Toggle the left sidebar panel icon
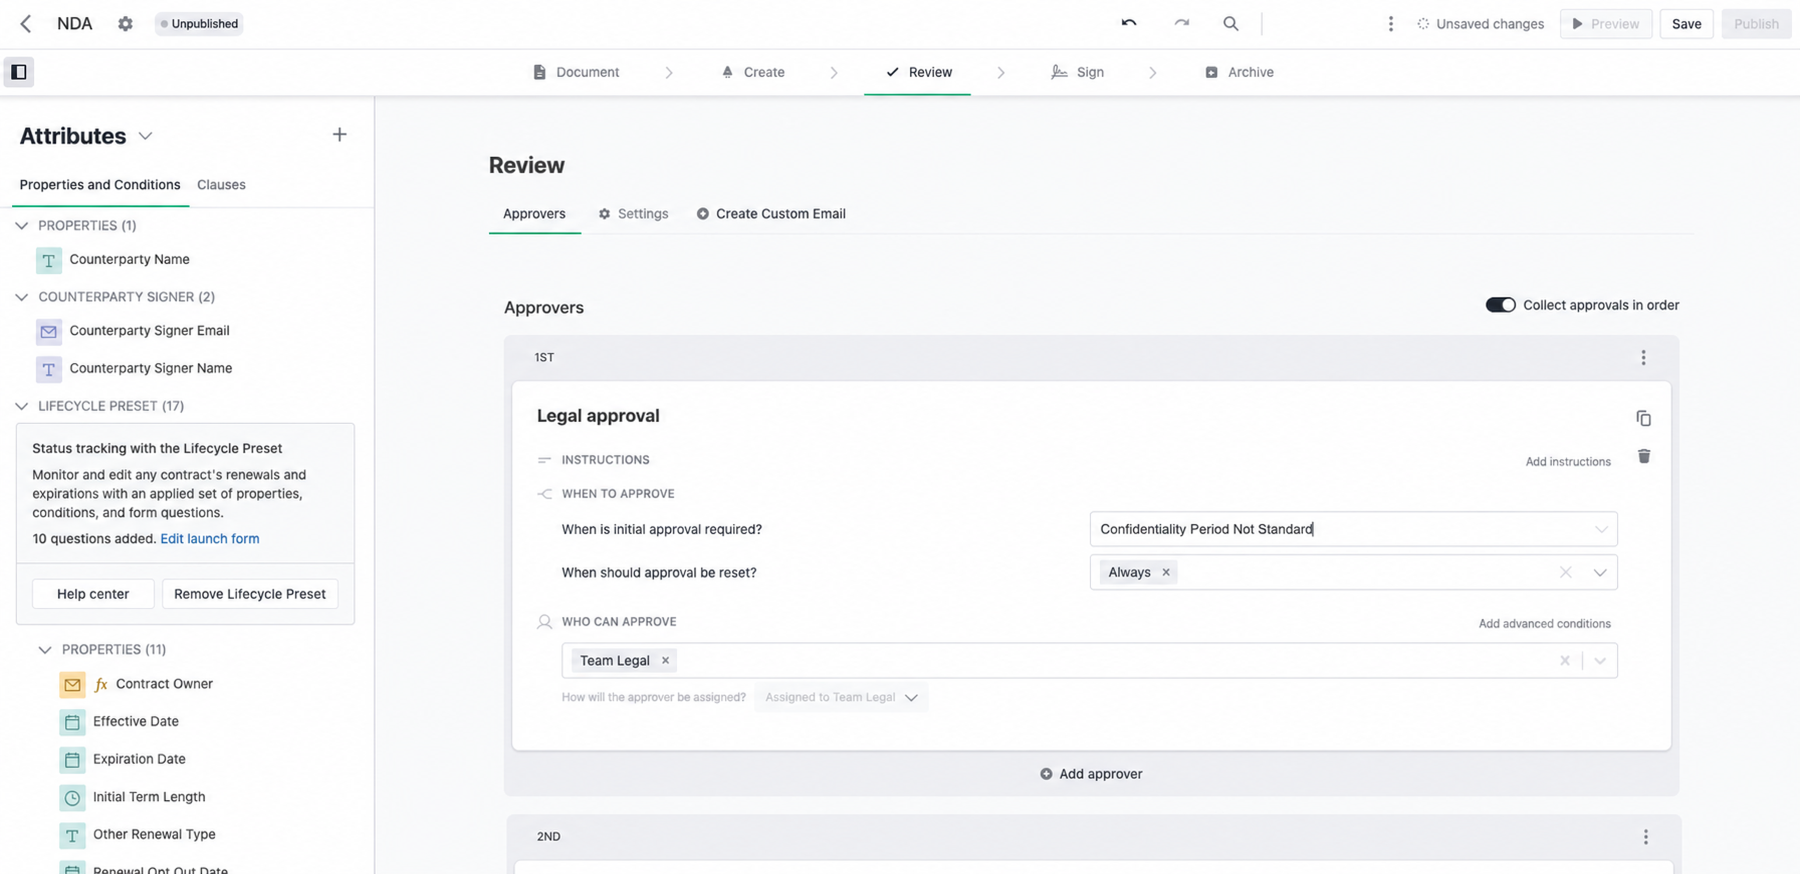This screenshot has width=1800, height=874. pyautogui.click(x=19, y=72)
